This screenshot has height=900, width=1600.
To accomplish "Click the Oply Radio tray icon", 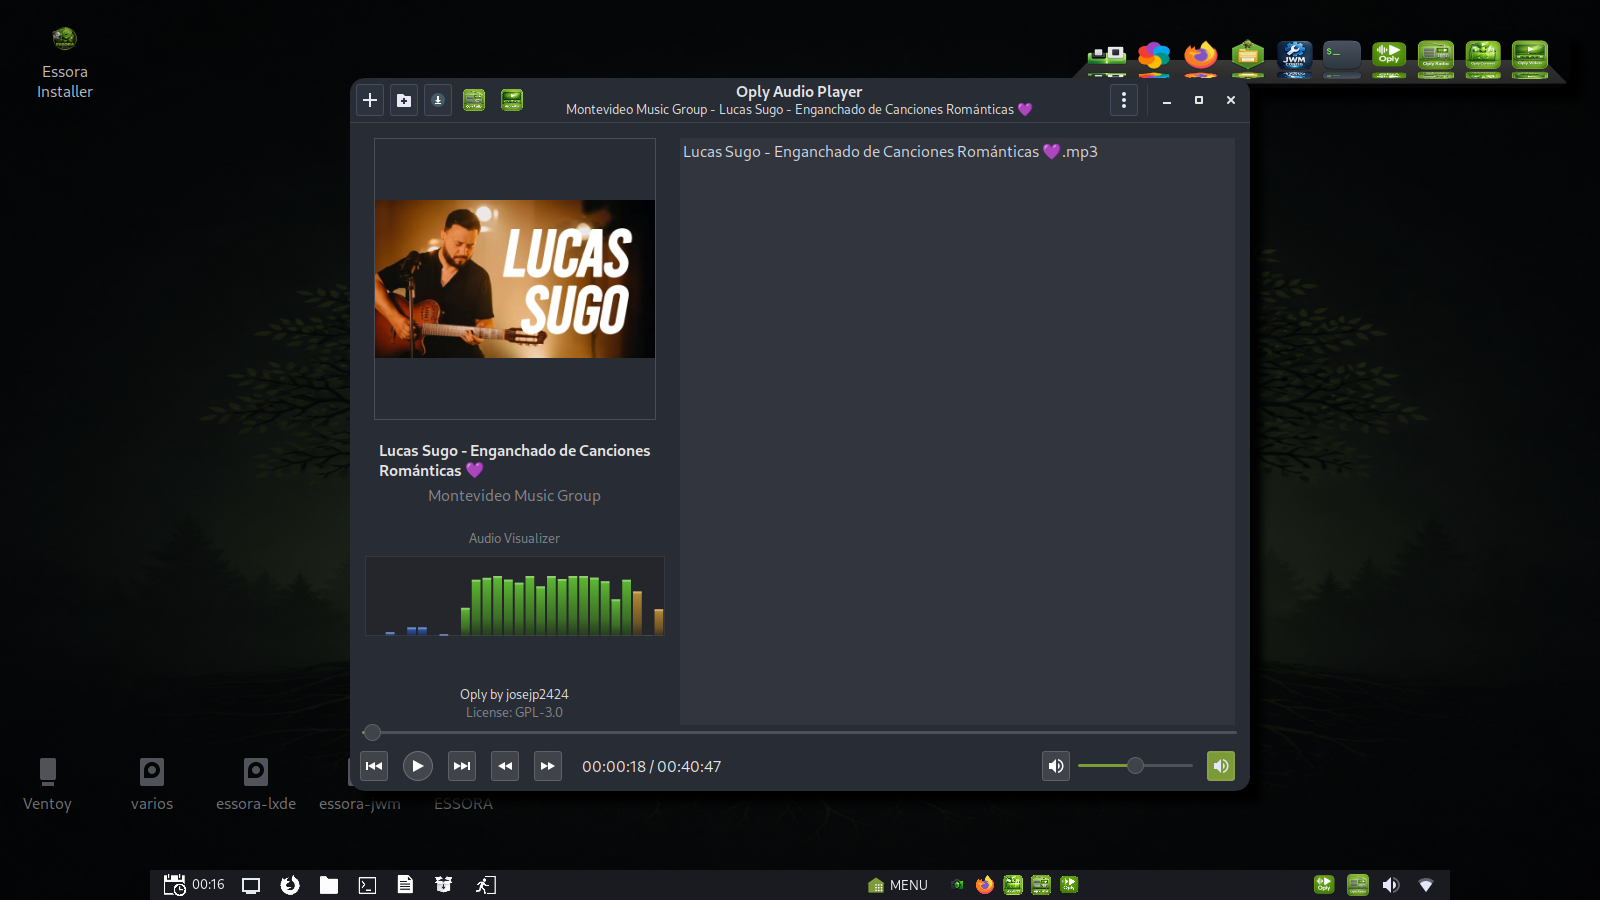I will 1358,885.
